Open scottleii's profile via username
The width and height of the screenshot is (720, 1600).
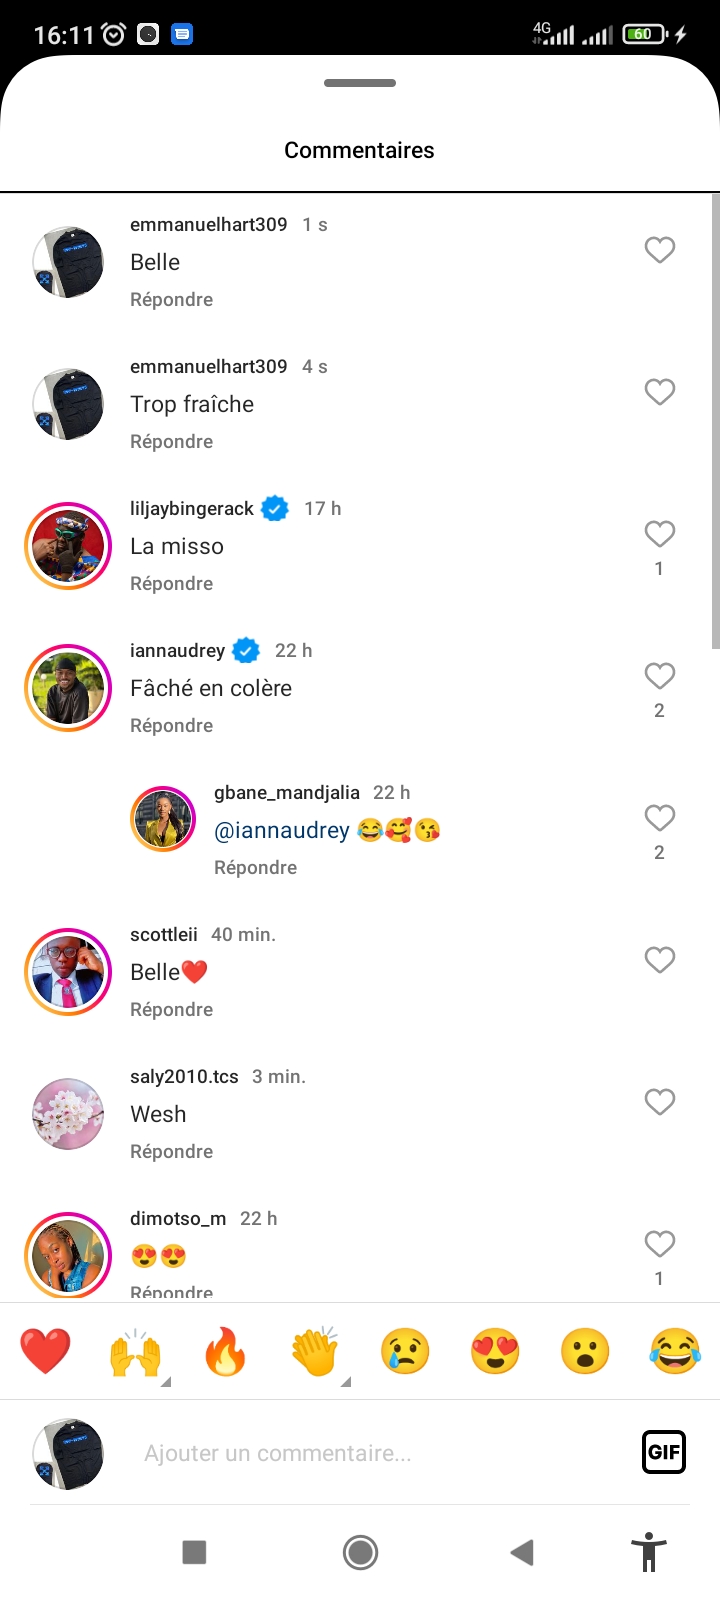click(164, 935)
